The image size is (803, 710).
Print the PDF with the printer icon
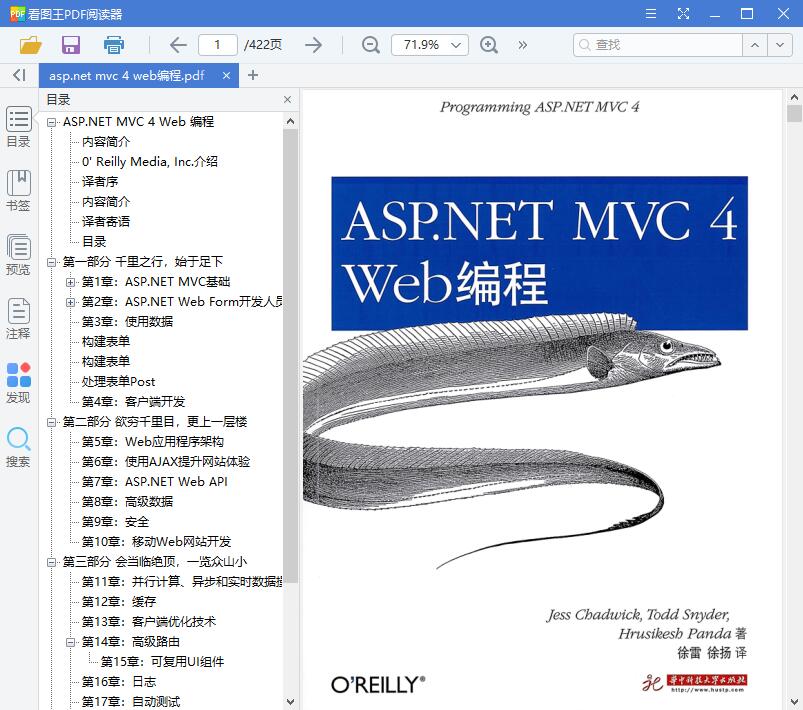click(114, 45)
